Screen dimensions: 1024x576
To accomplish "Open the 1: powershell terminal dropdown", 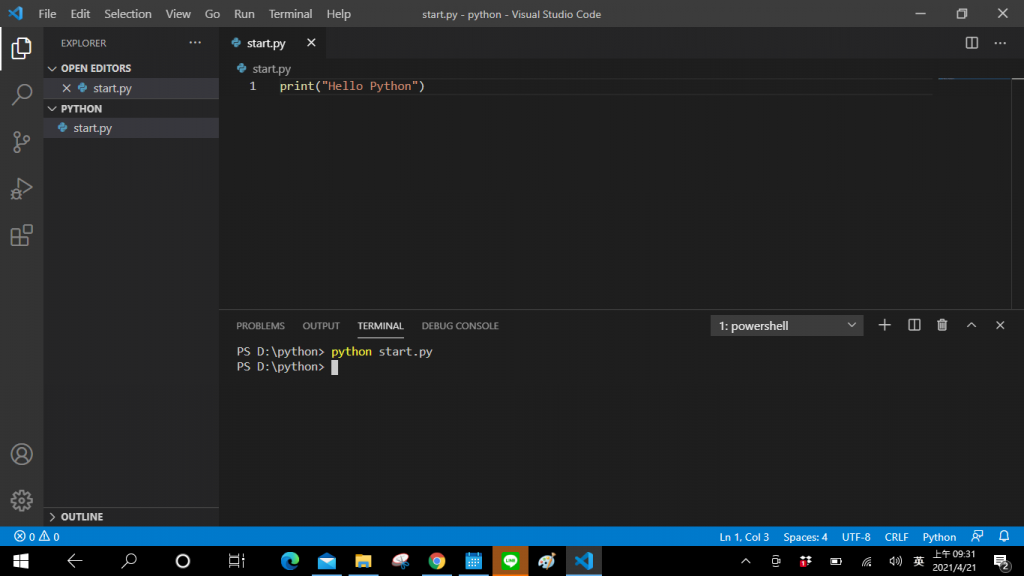I will [x=787, y=326].
